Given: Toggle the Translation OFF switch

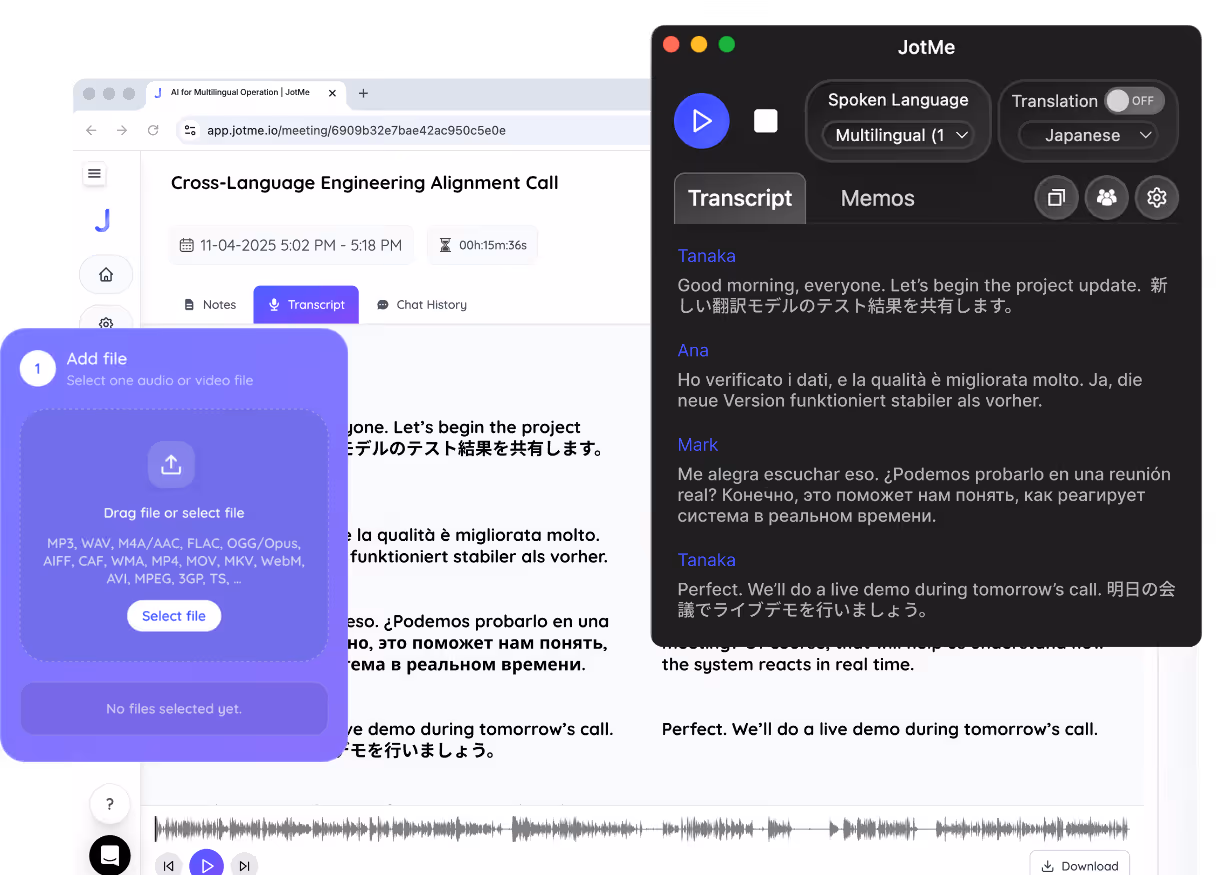Looking at the screenshot, I should tap(1134, 100).
